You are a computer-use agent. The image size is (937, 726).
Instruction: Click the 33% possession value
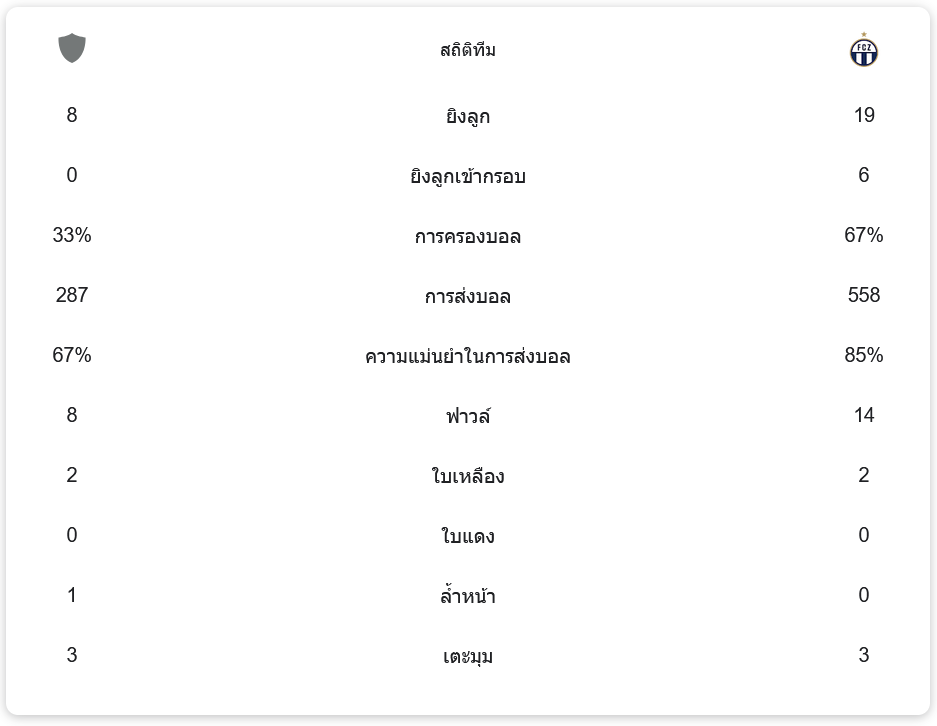tap(72, 235)
